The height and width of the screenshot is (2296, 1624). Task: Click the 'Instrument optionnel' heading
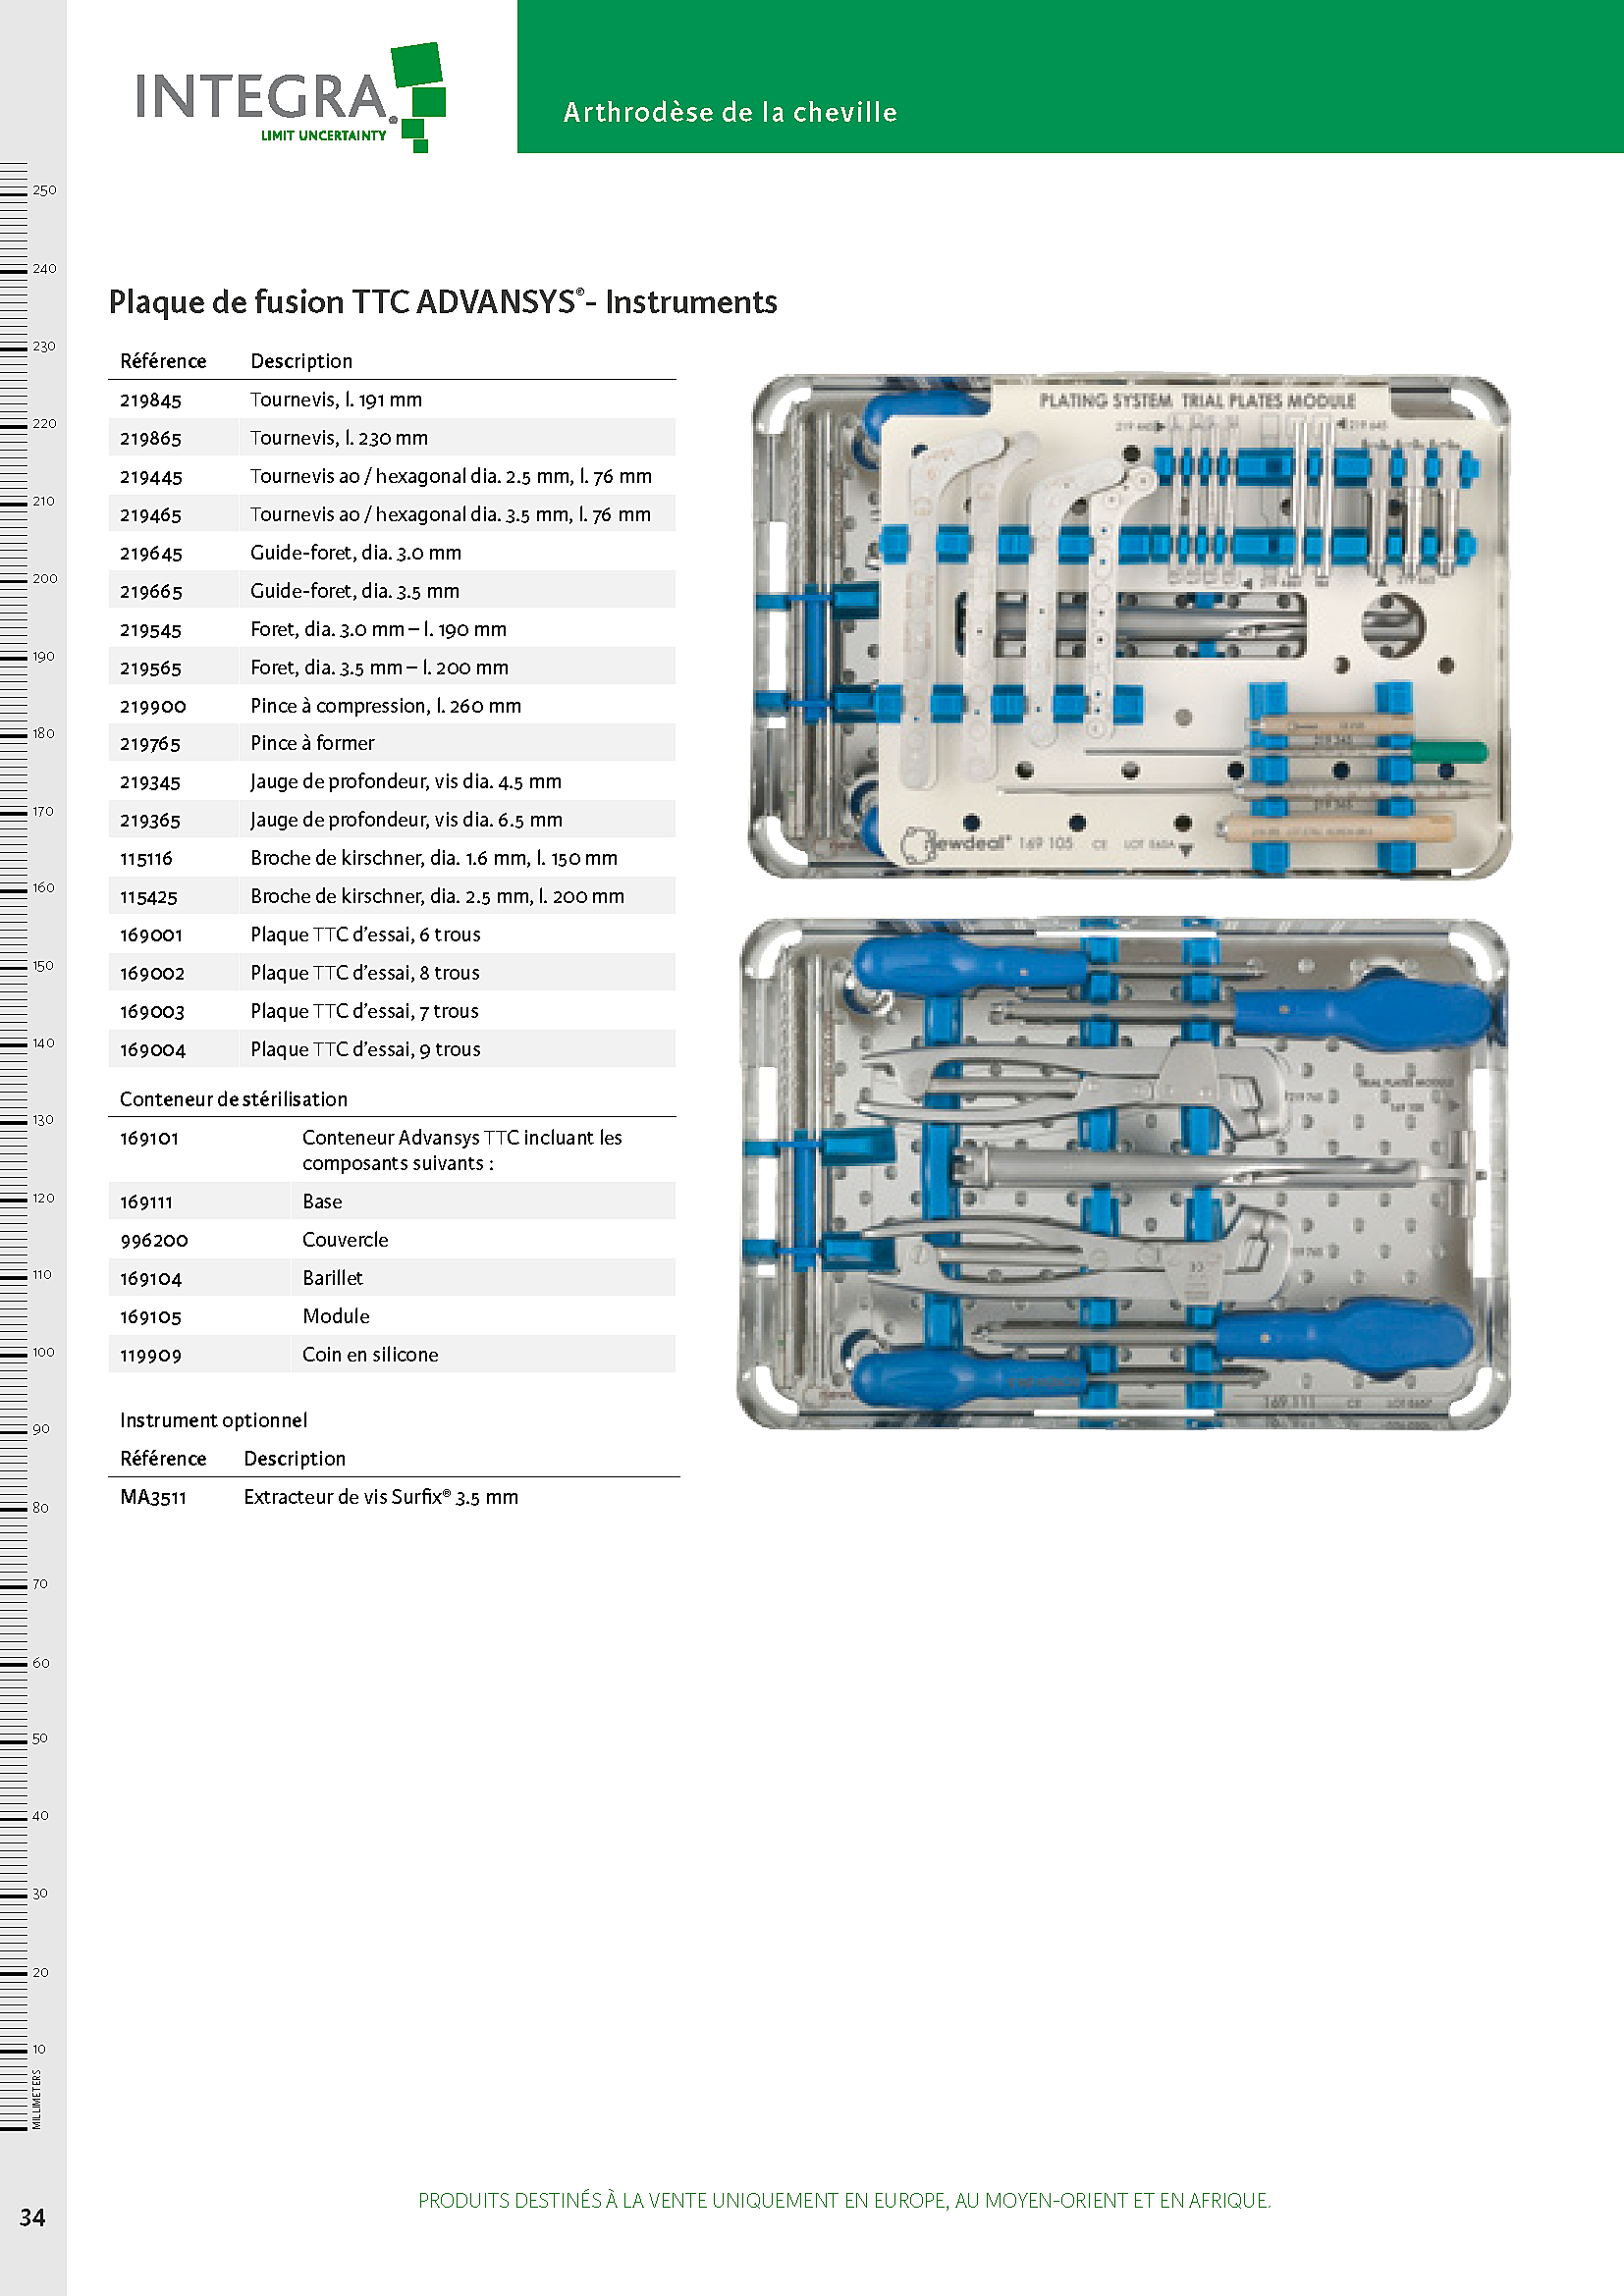click(213, 1420)
